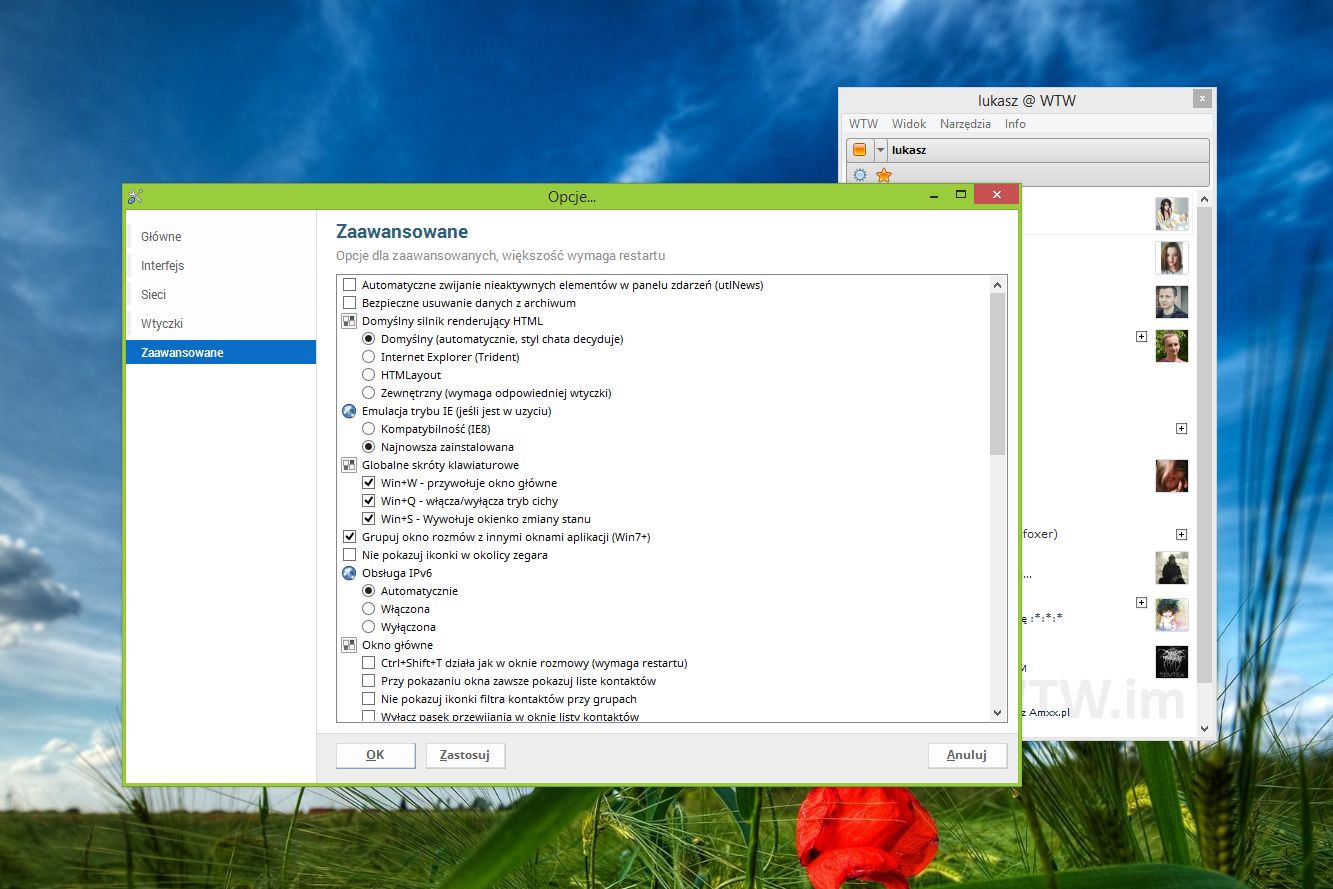This screenshot has height=889, width=1333.
Task: Set IPv6 support to Włączona
Action: 368,609
